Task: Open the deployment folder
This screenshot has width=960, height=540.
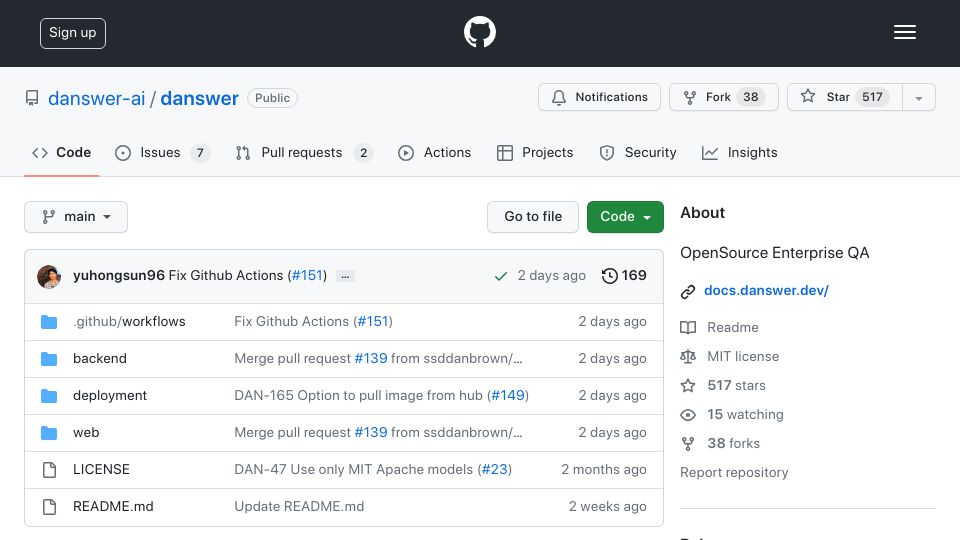Action: point(110,396)
